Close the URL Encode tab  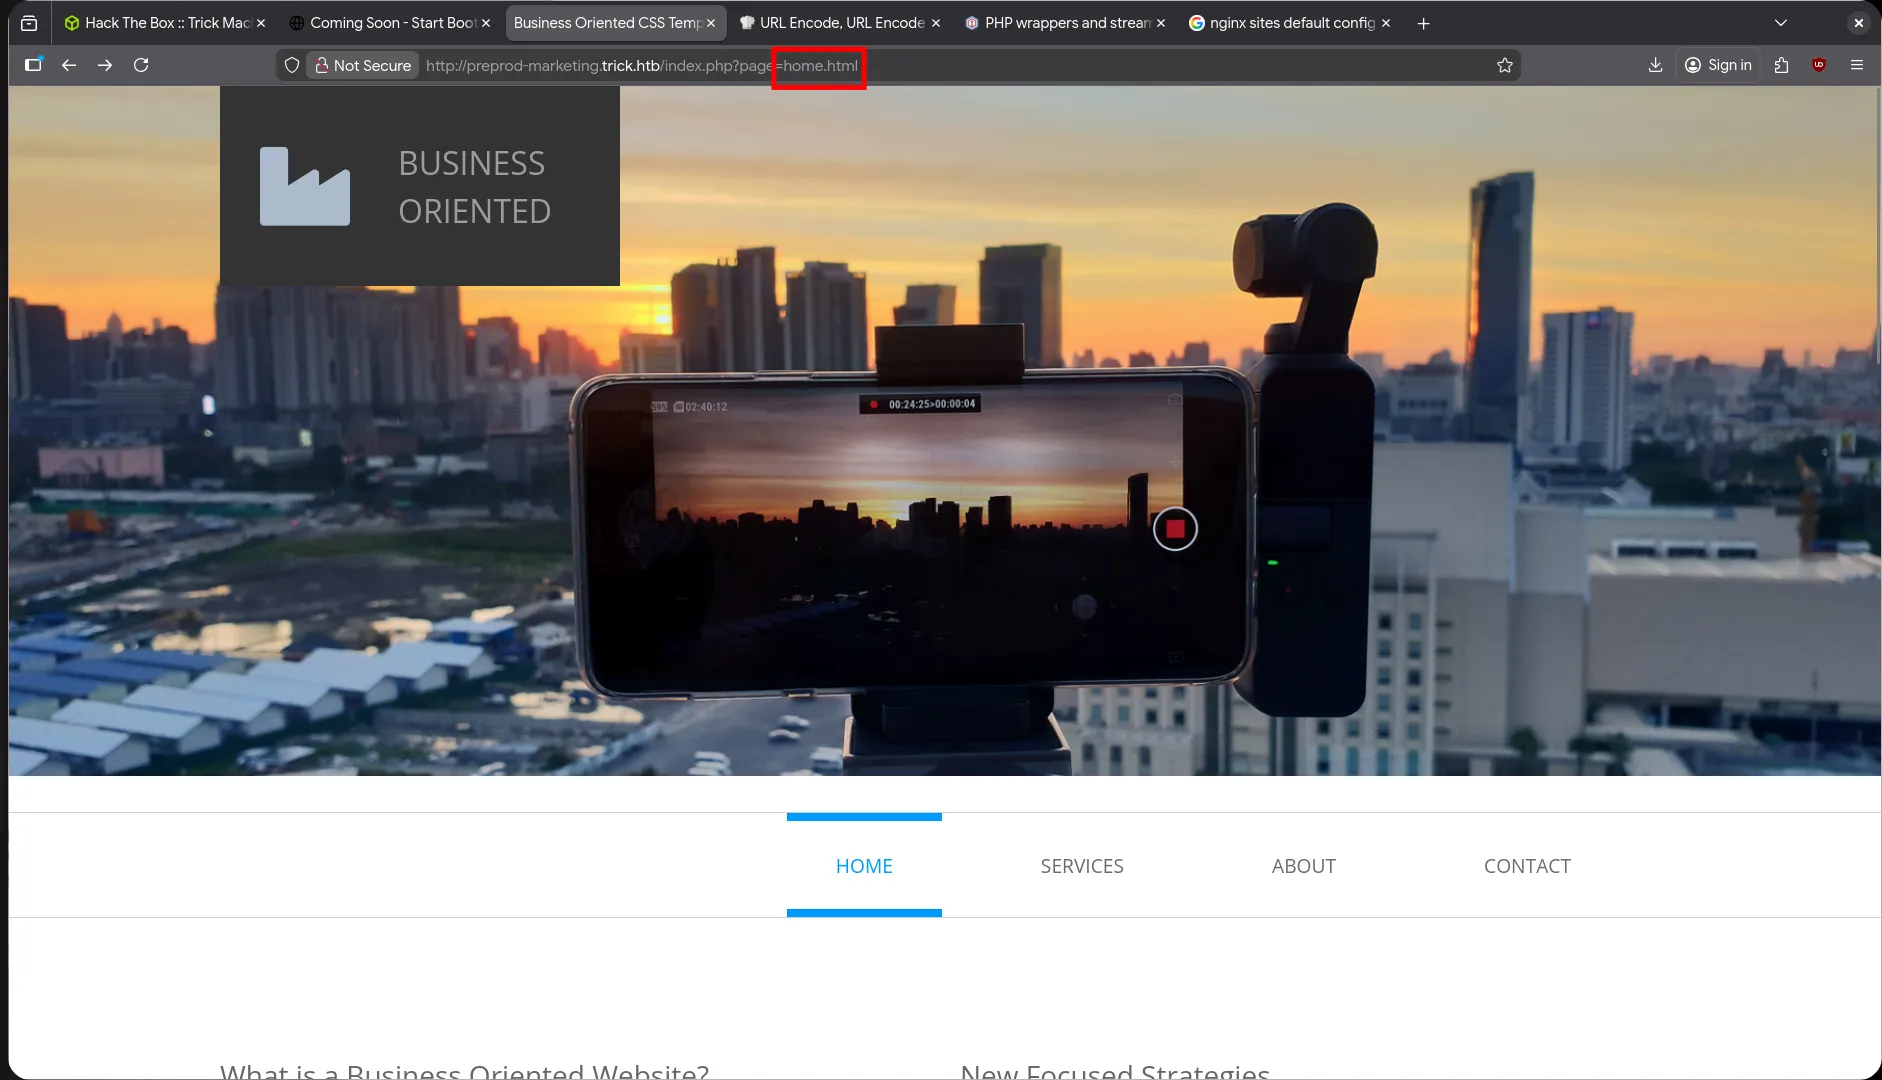936,23
